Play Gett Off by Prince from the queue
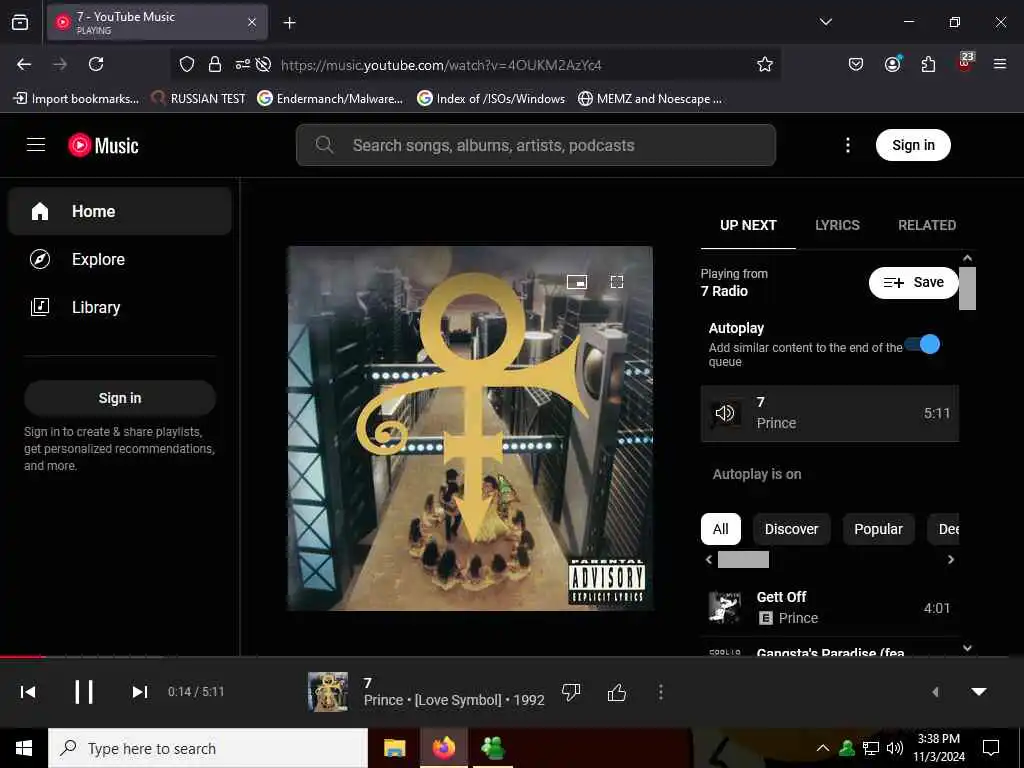 [829, 608]
